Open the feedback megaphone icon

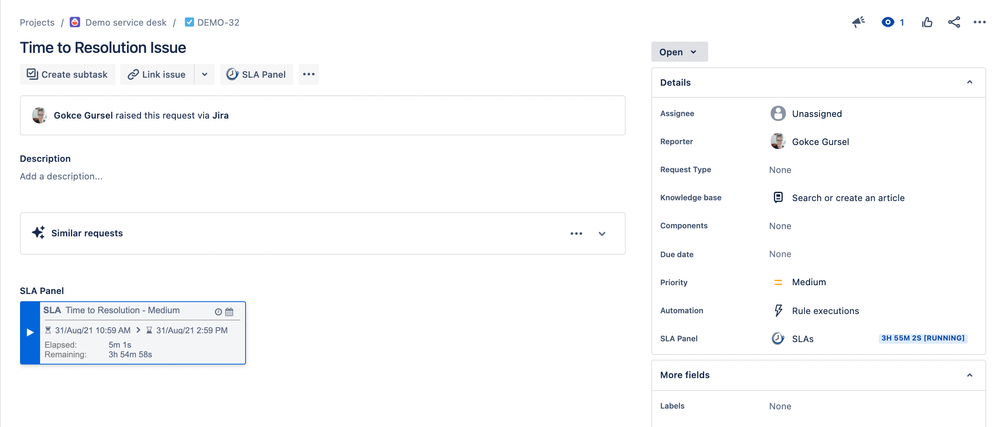pyautogui.click(x=858, y=22)
